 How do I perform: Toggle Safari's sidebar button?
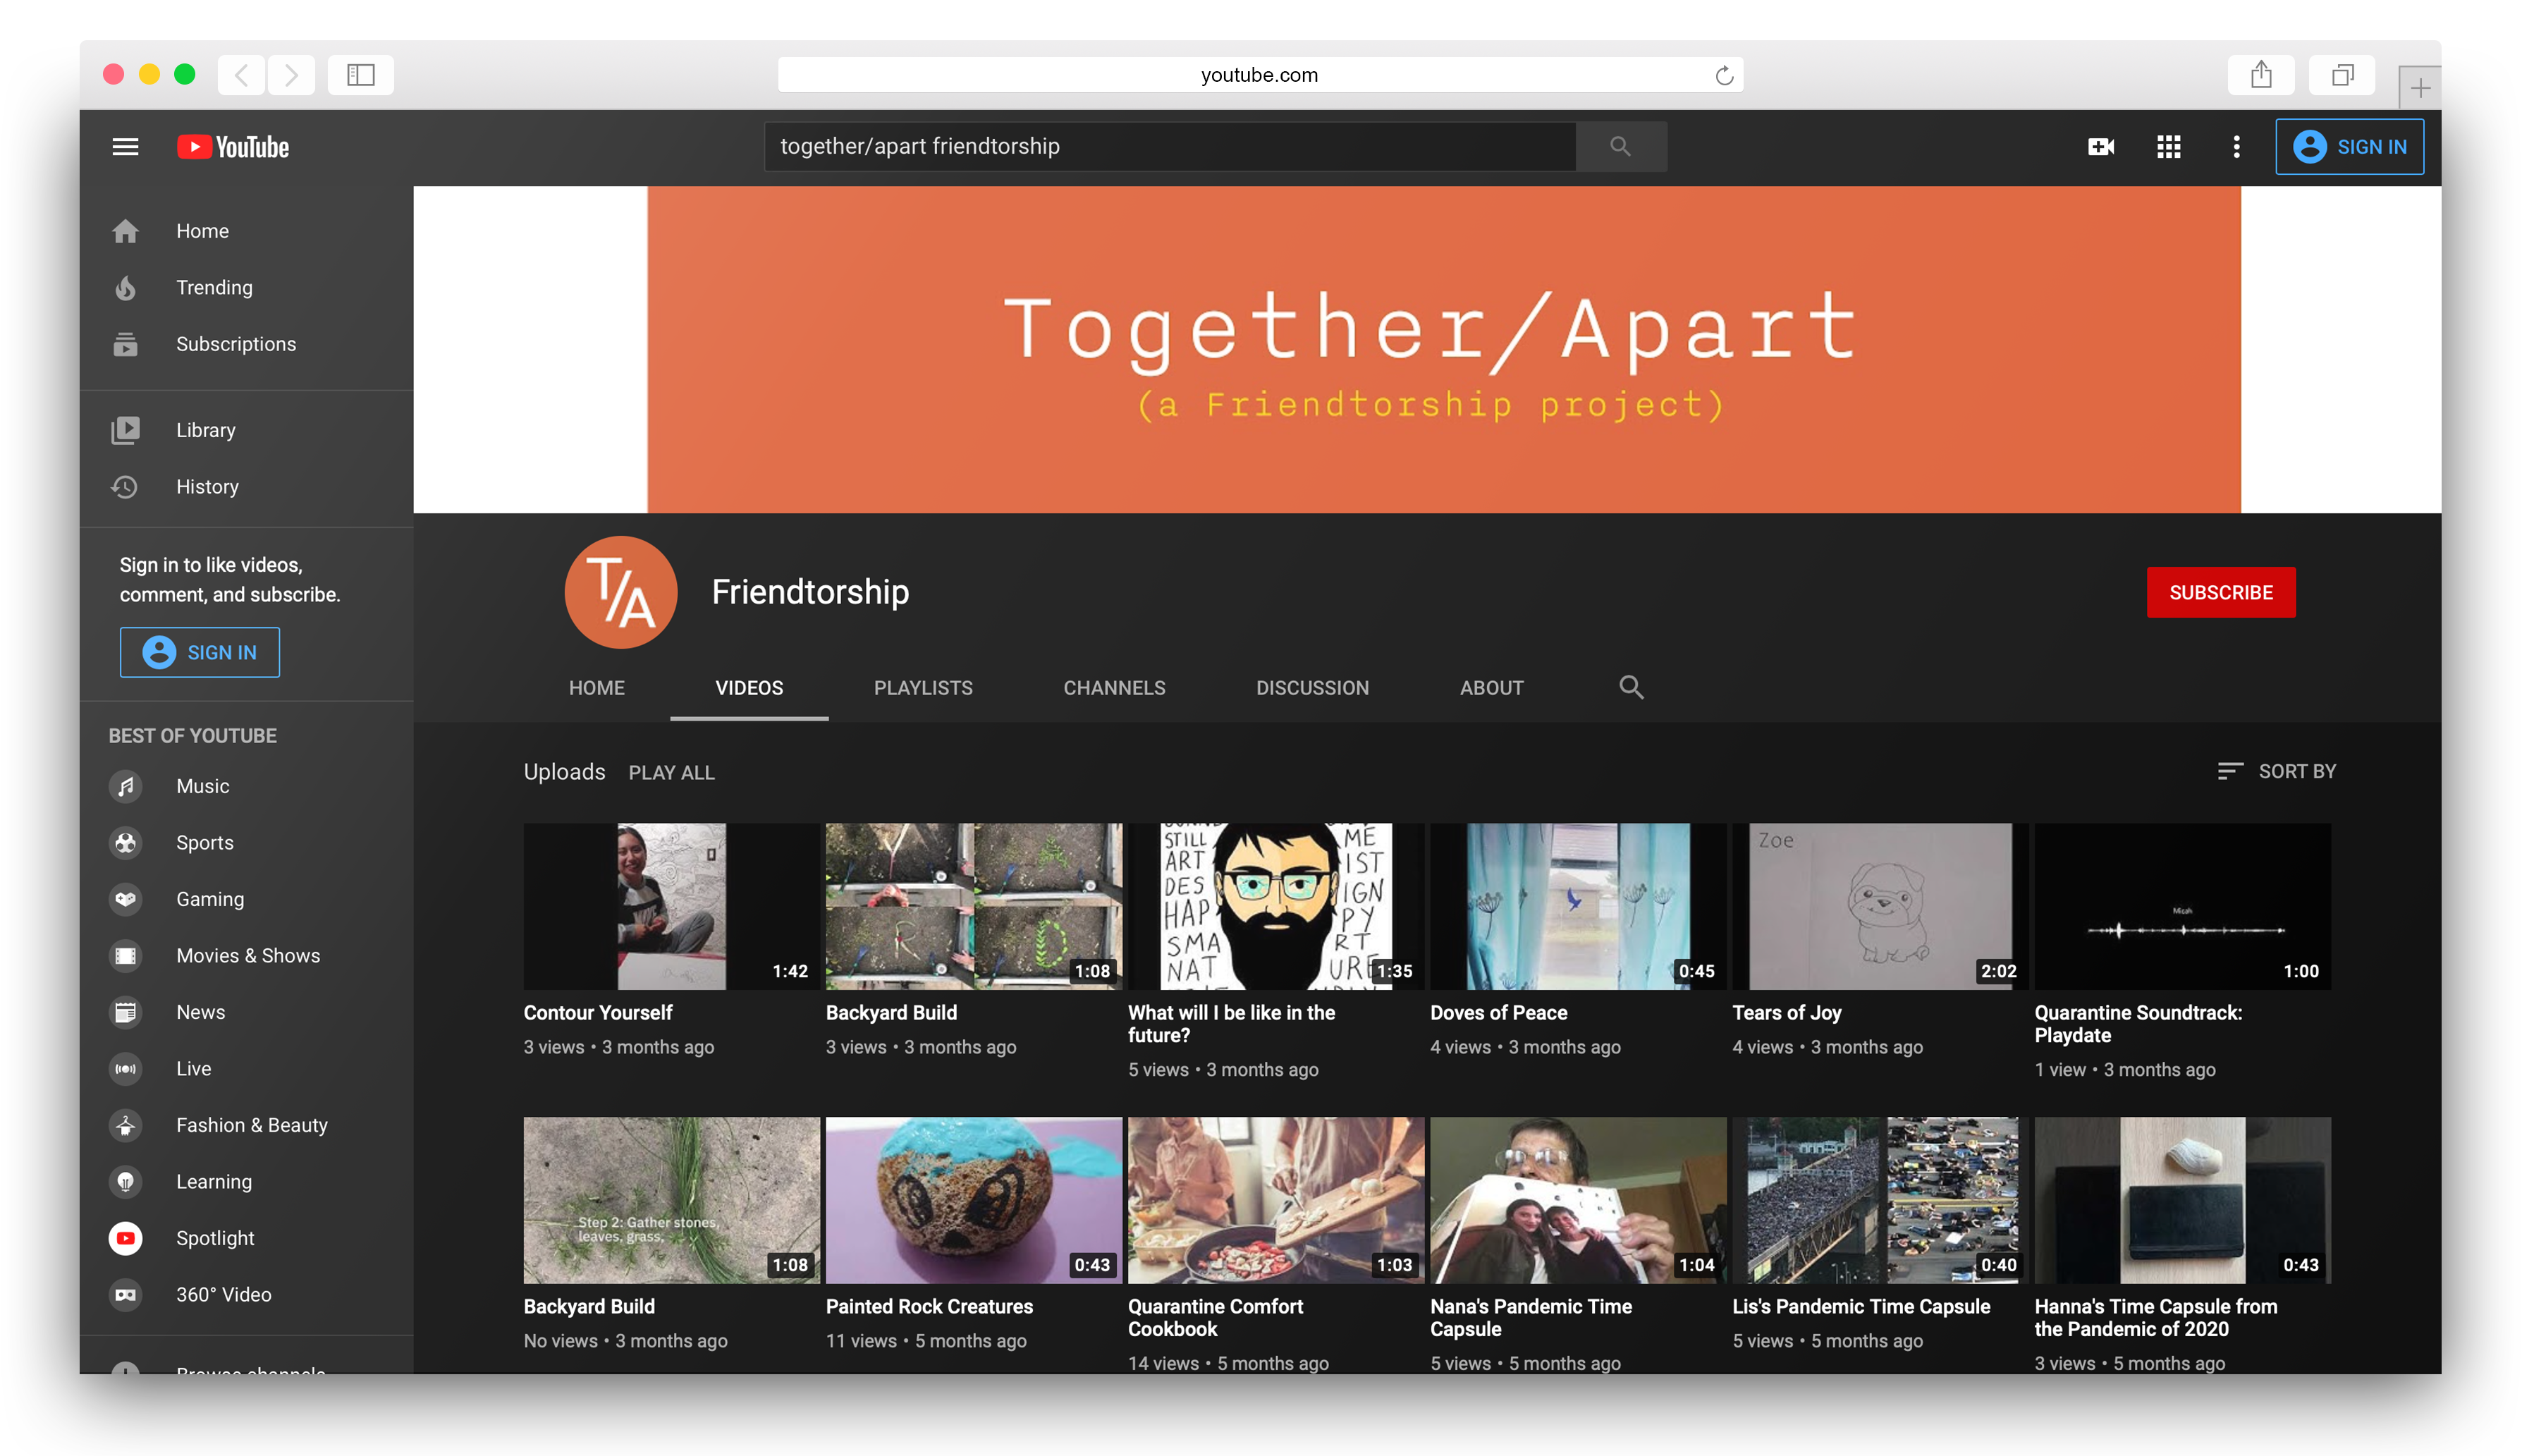coord(360,75)
